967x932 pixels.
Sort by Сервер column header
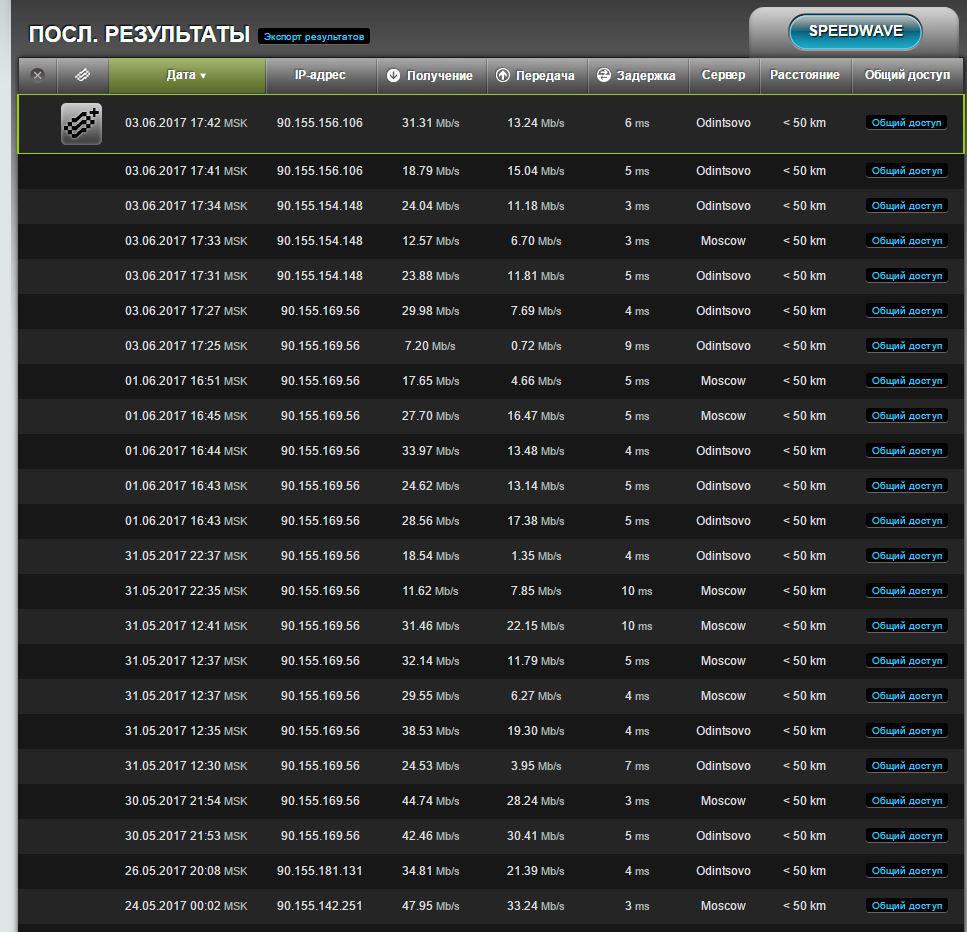click(x=724, y=75)
